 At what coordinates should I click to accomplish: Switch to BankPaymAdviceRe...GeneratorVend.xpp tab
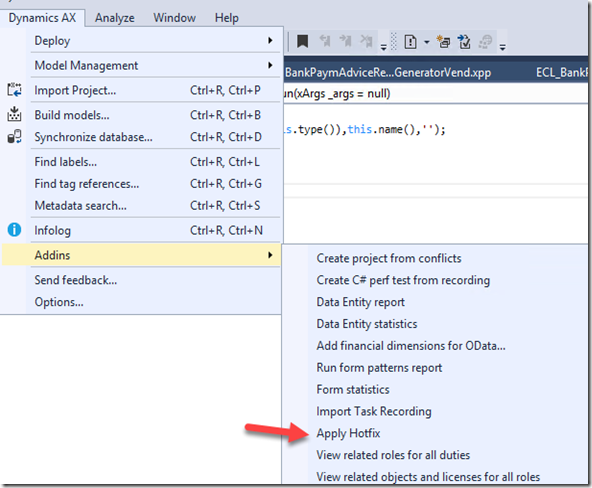(x=388, y=72)
